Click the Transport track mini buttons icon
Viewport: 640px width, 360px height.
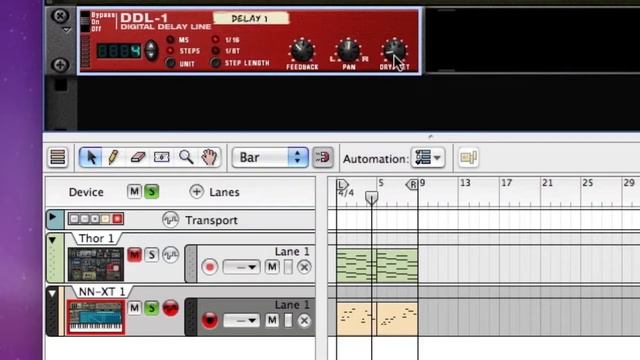coord(96,219)
